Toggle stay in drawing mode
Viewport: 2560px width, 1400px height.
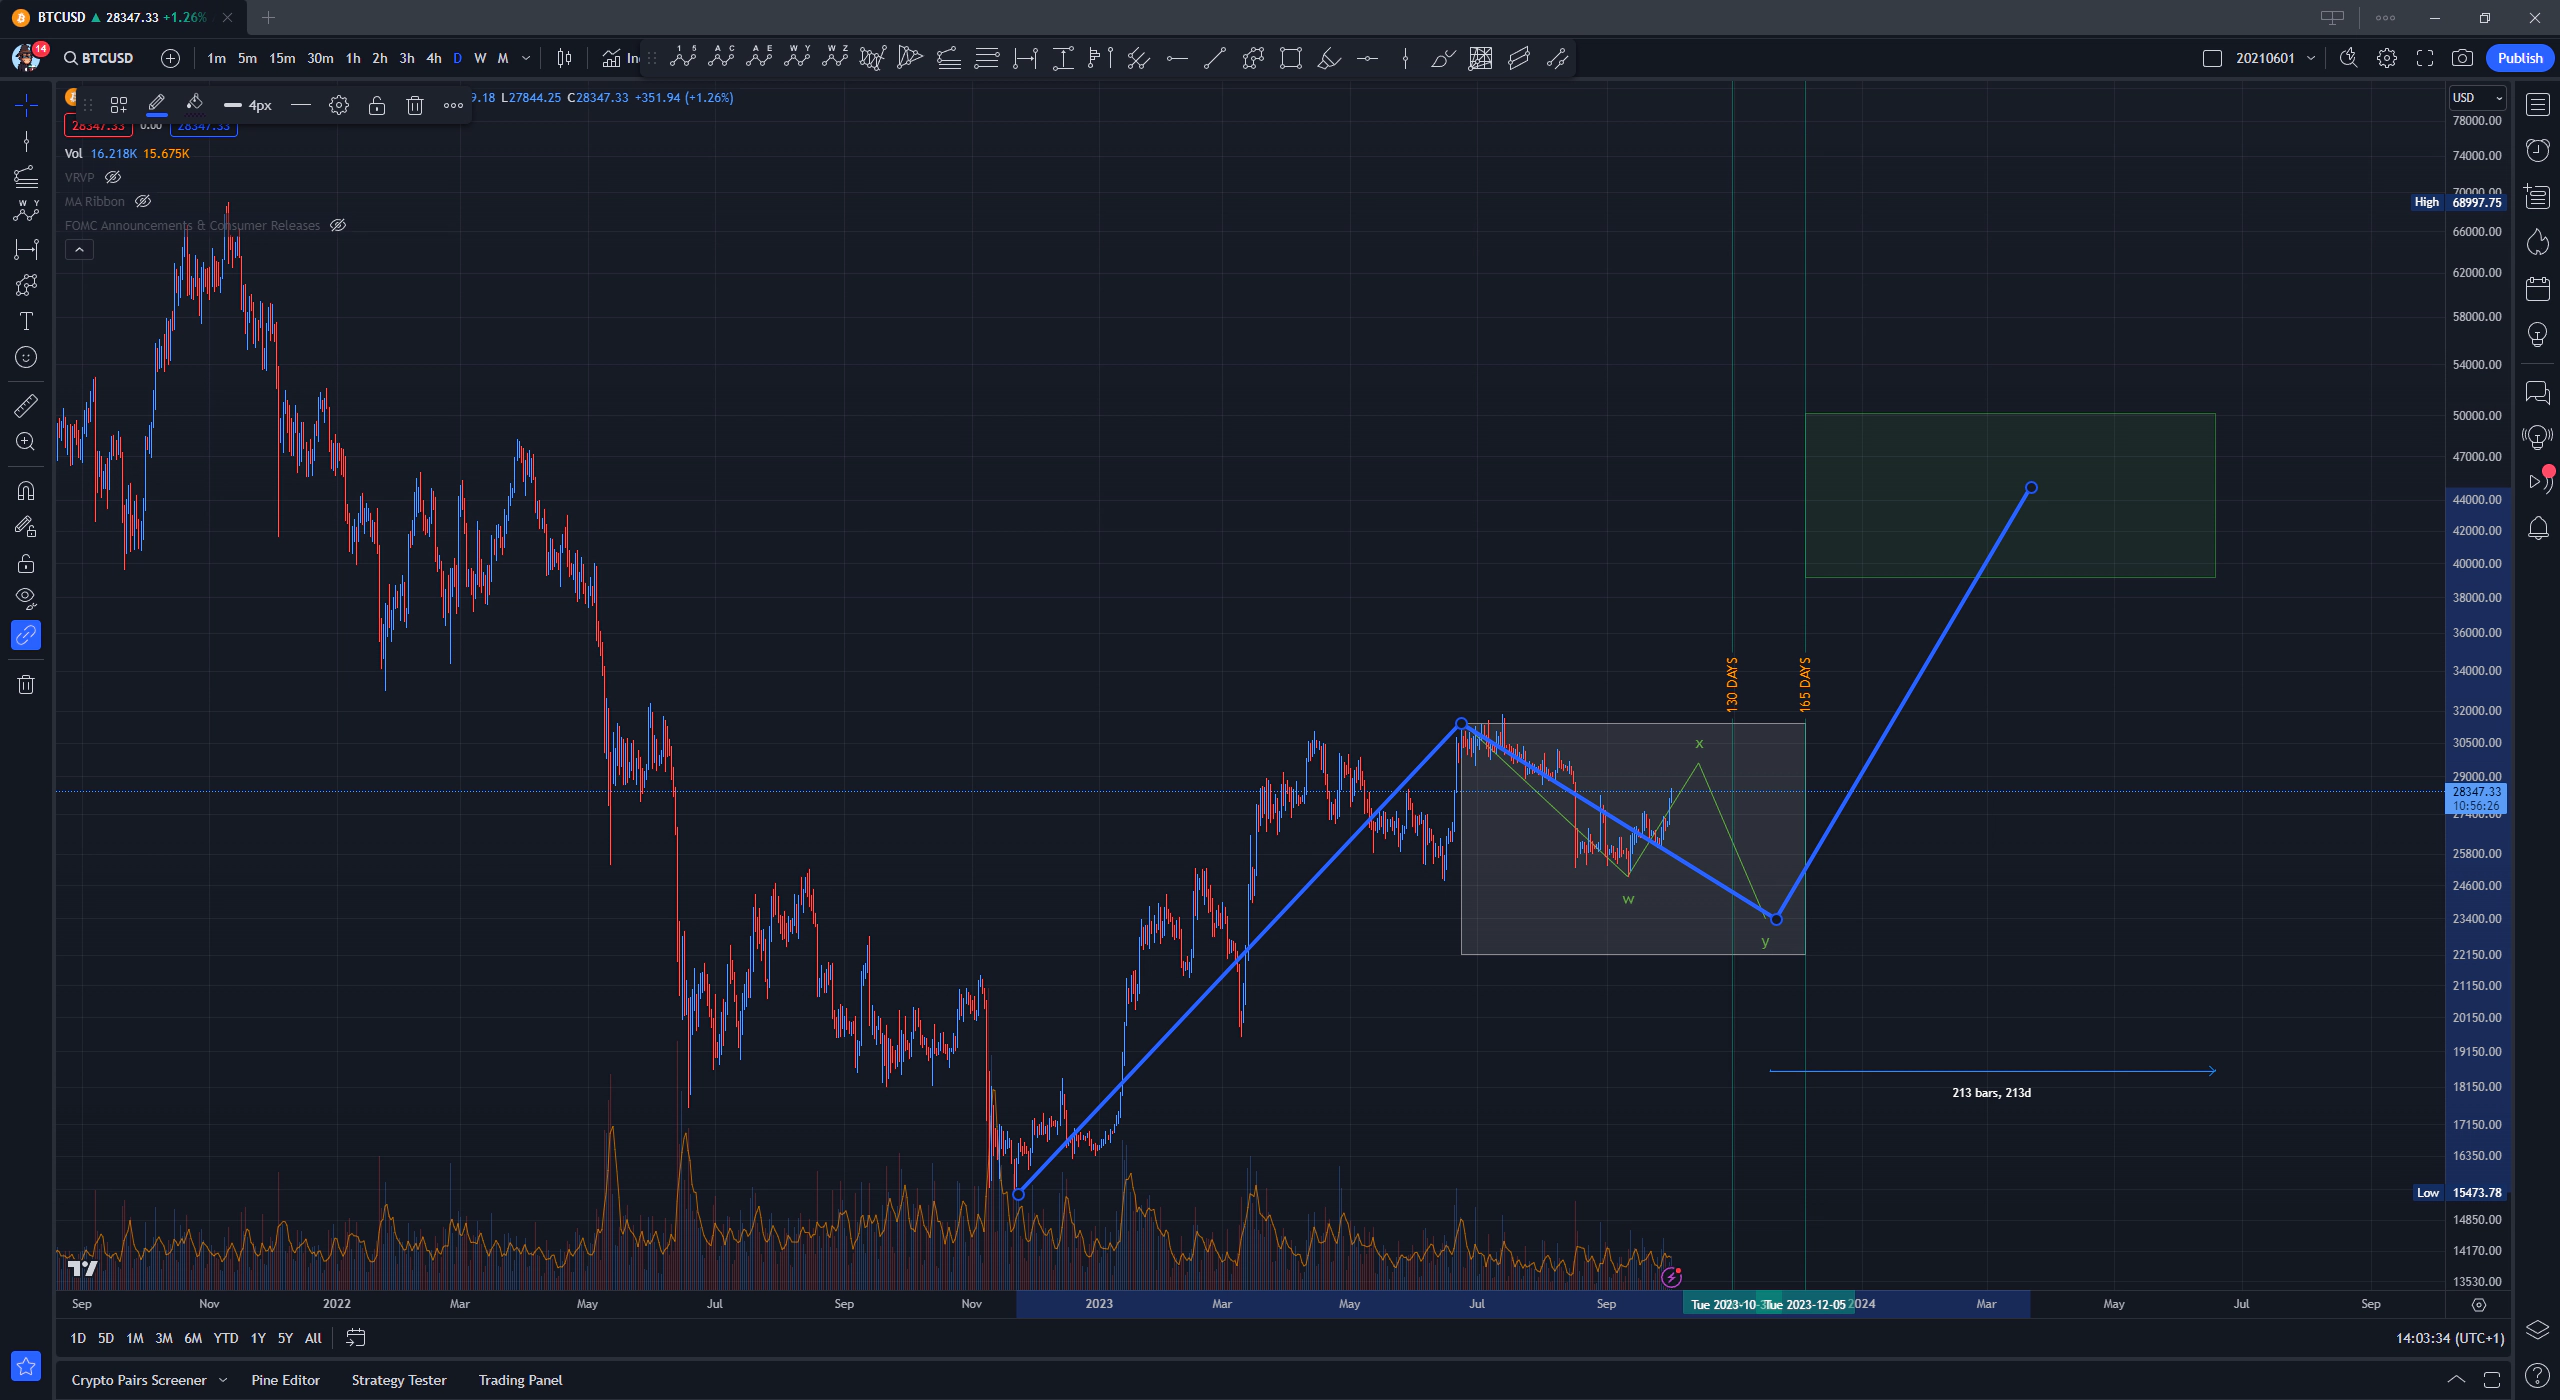pyautogui.click(x=26, y=526)
